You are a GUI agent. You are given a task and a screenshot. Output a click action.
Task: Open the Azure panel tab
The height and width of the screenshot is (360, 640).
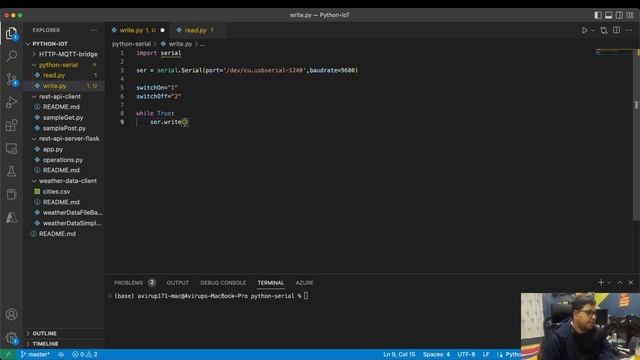(304, 282)
